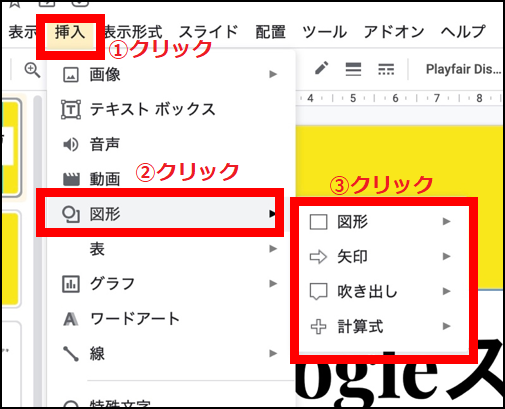Expand the 矢印 submenu arrow
This screenshot has height=409, width=505.
pyautogui.click(x=446, y=256)
